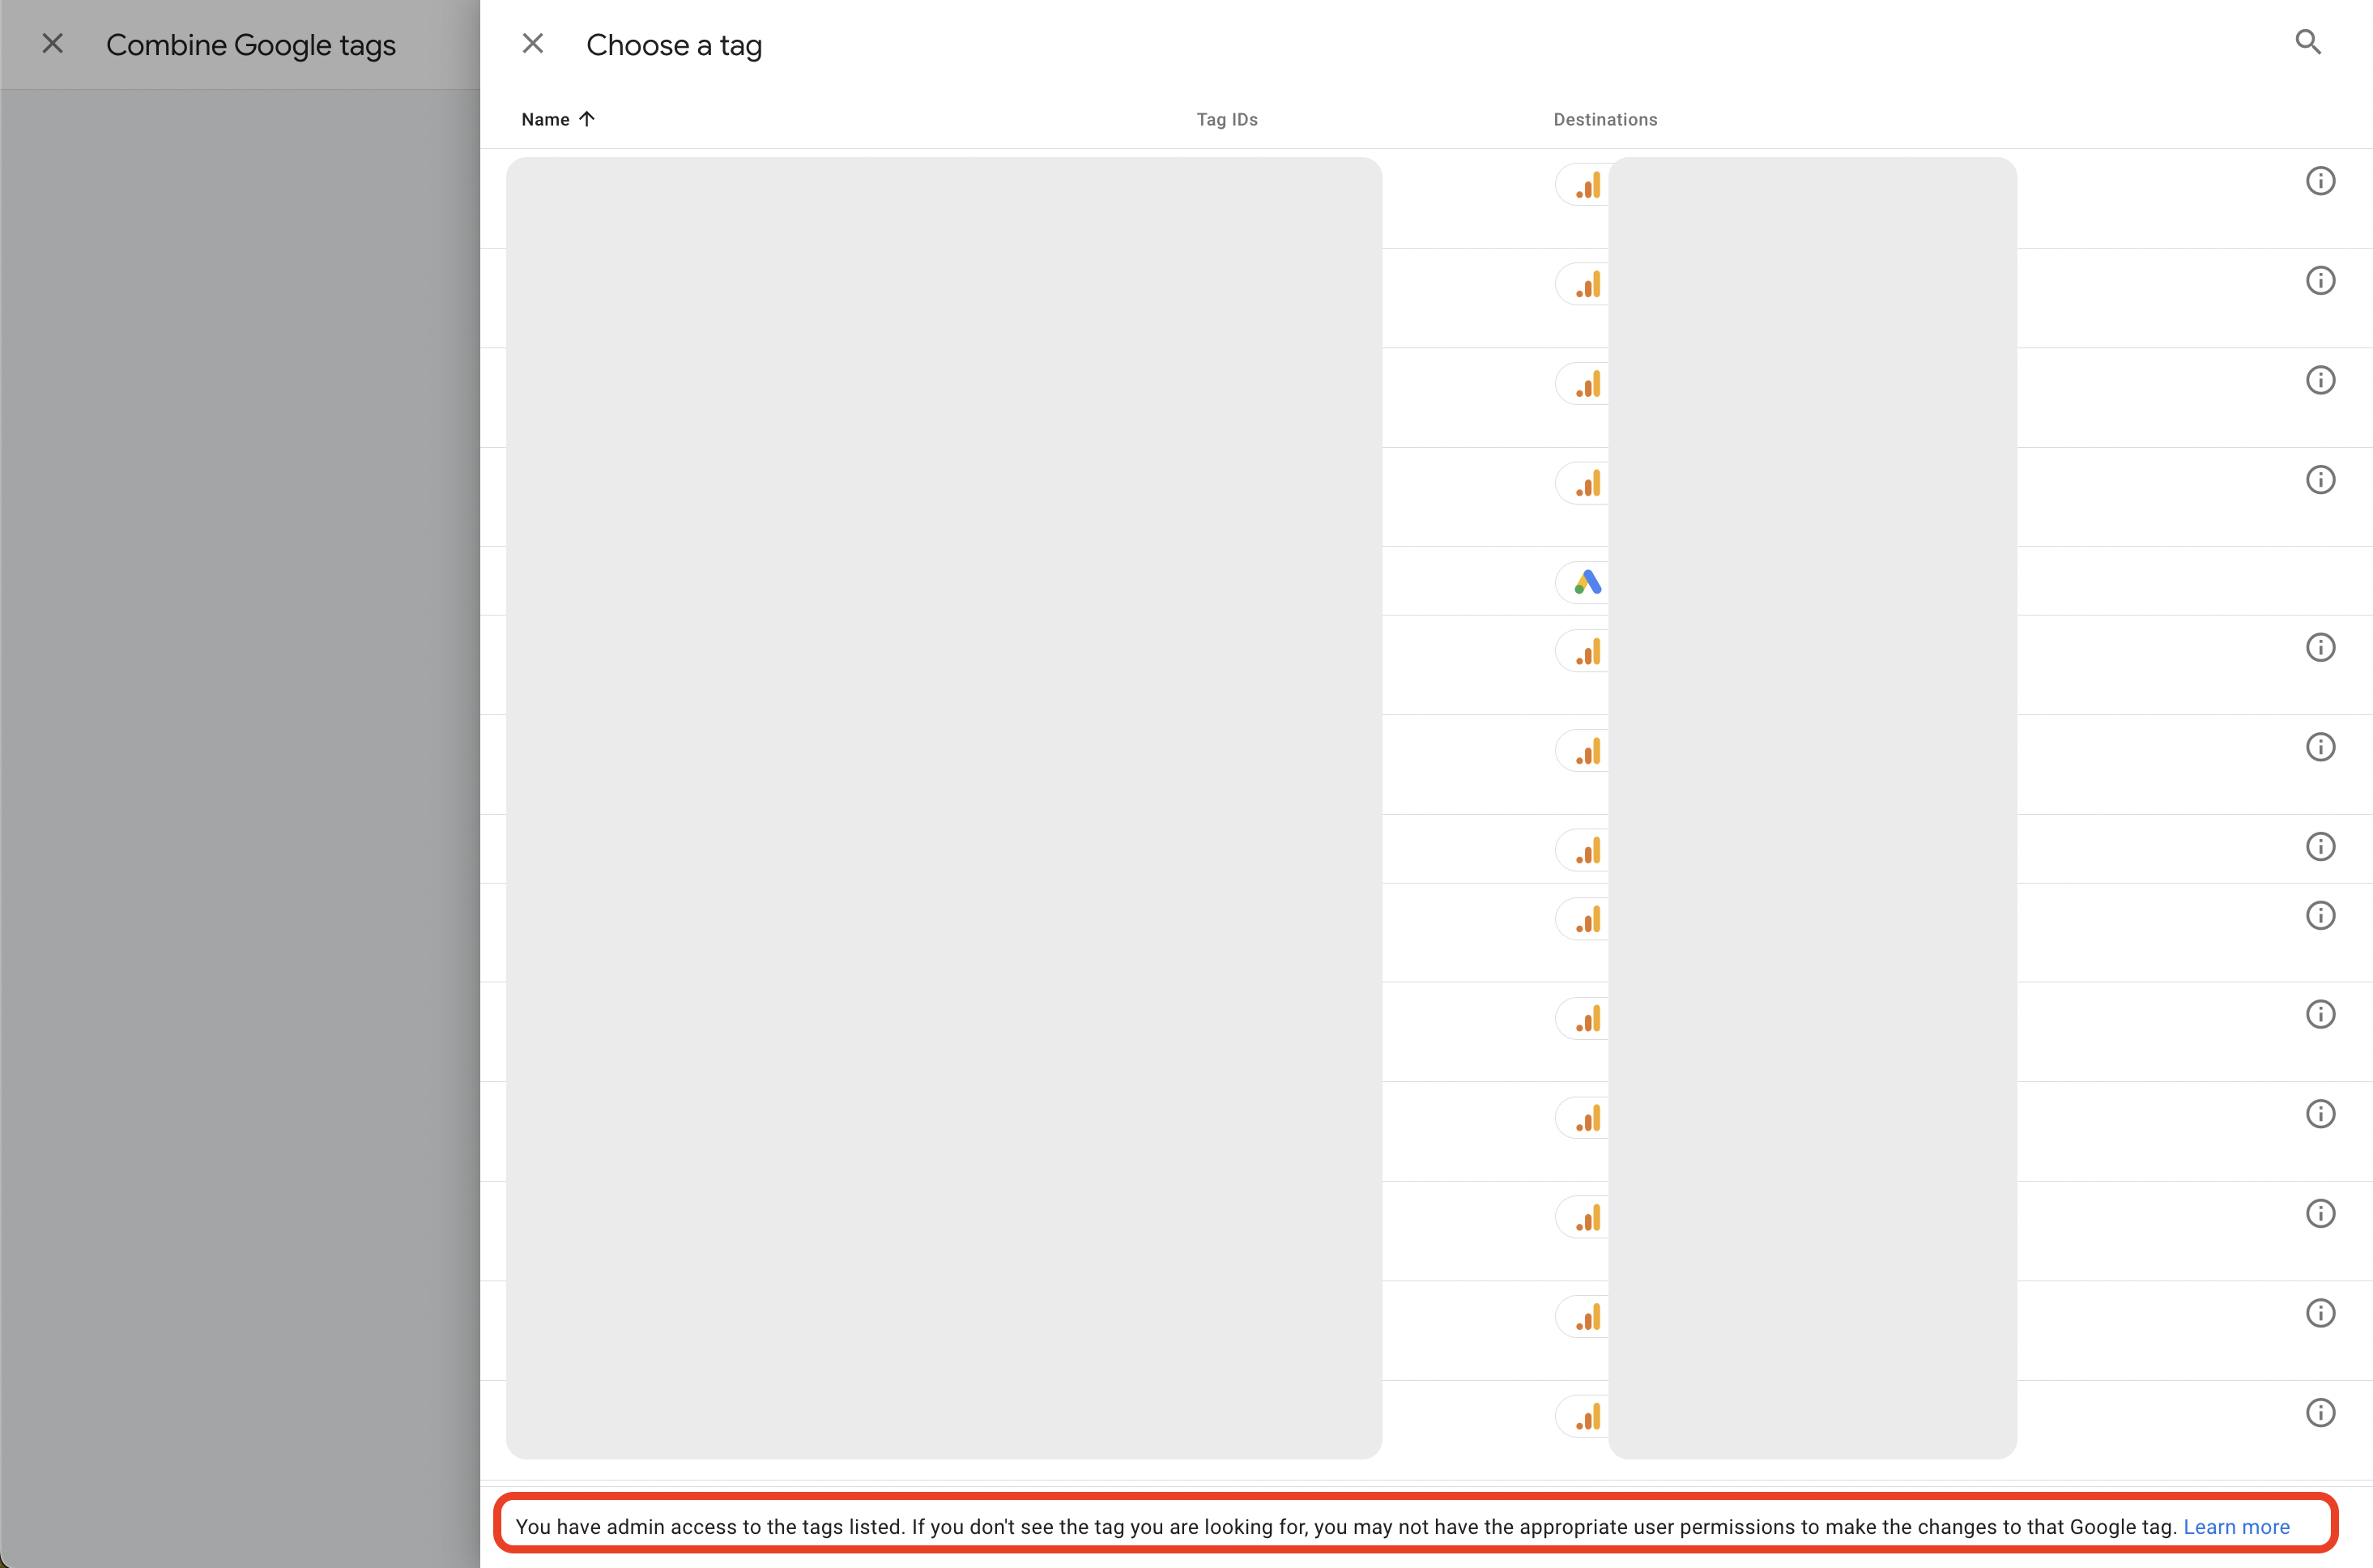Viewport: 2373px width, 1568px height.
Task: Click the admin access notice text
Action: [x=1346, y=1526]
